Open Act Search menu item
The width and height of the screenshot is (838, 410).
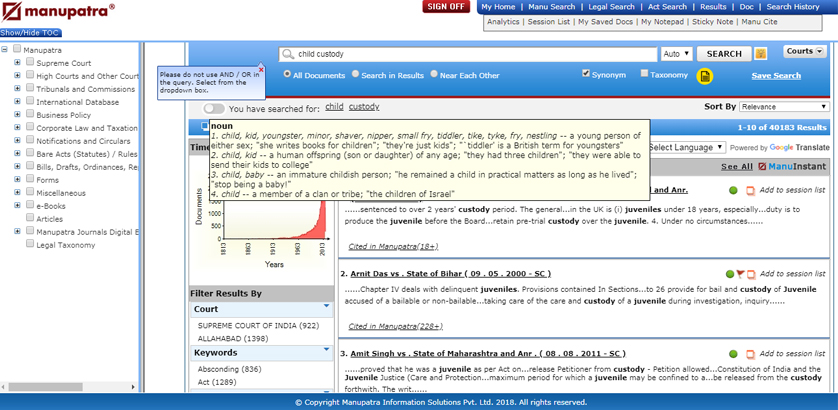tap(668, 7)
